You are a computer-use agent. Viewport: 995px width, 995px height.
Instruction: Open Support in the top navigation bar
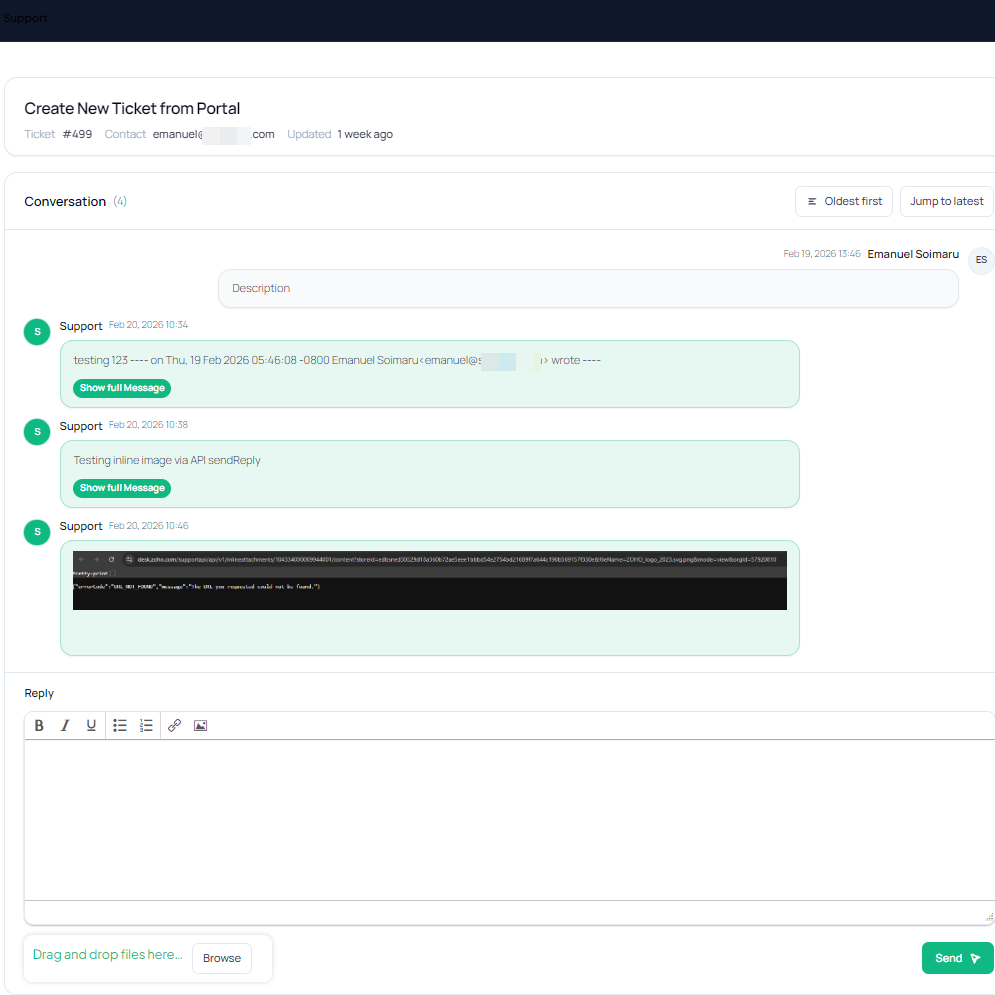pos(25,17)
